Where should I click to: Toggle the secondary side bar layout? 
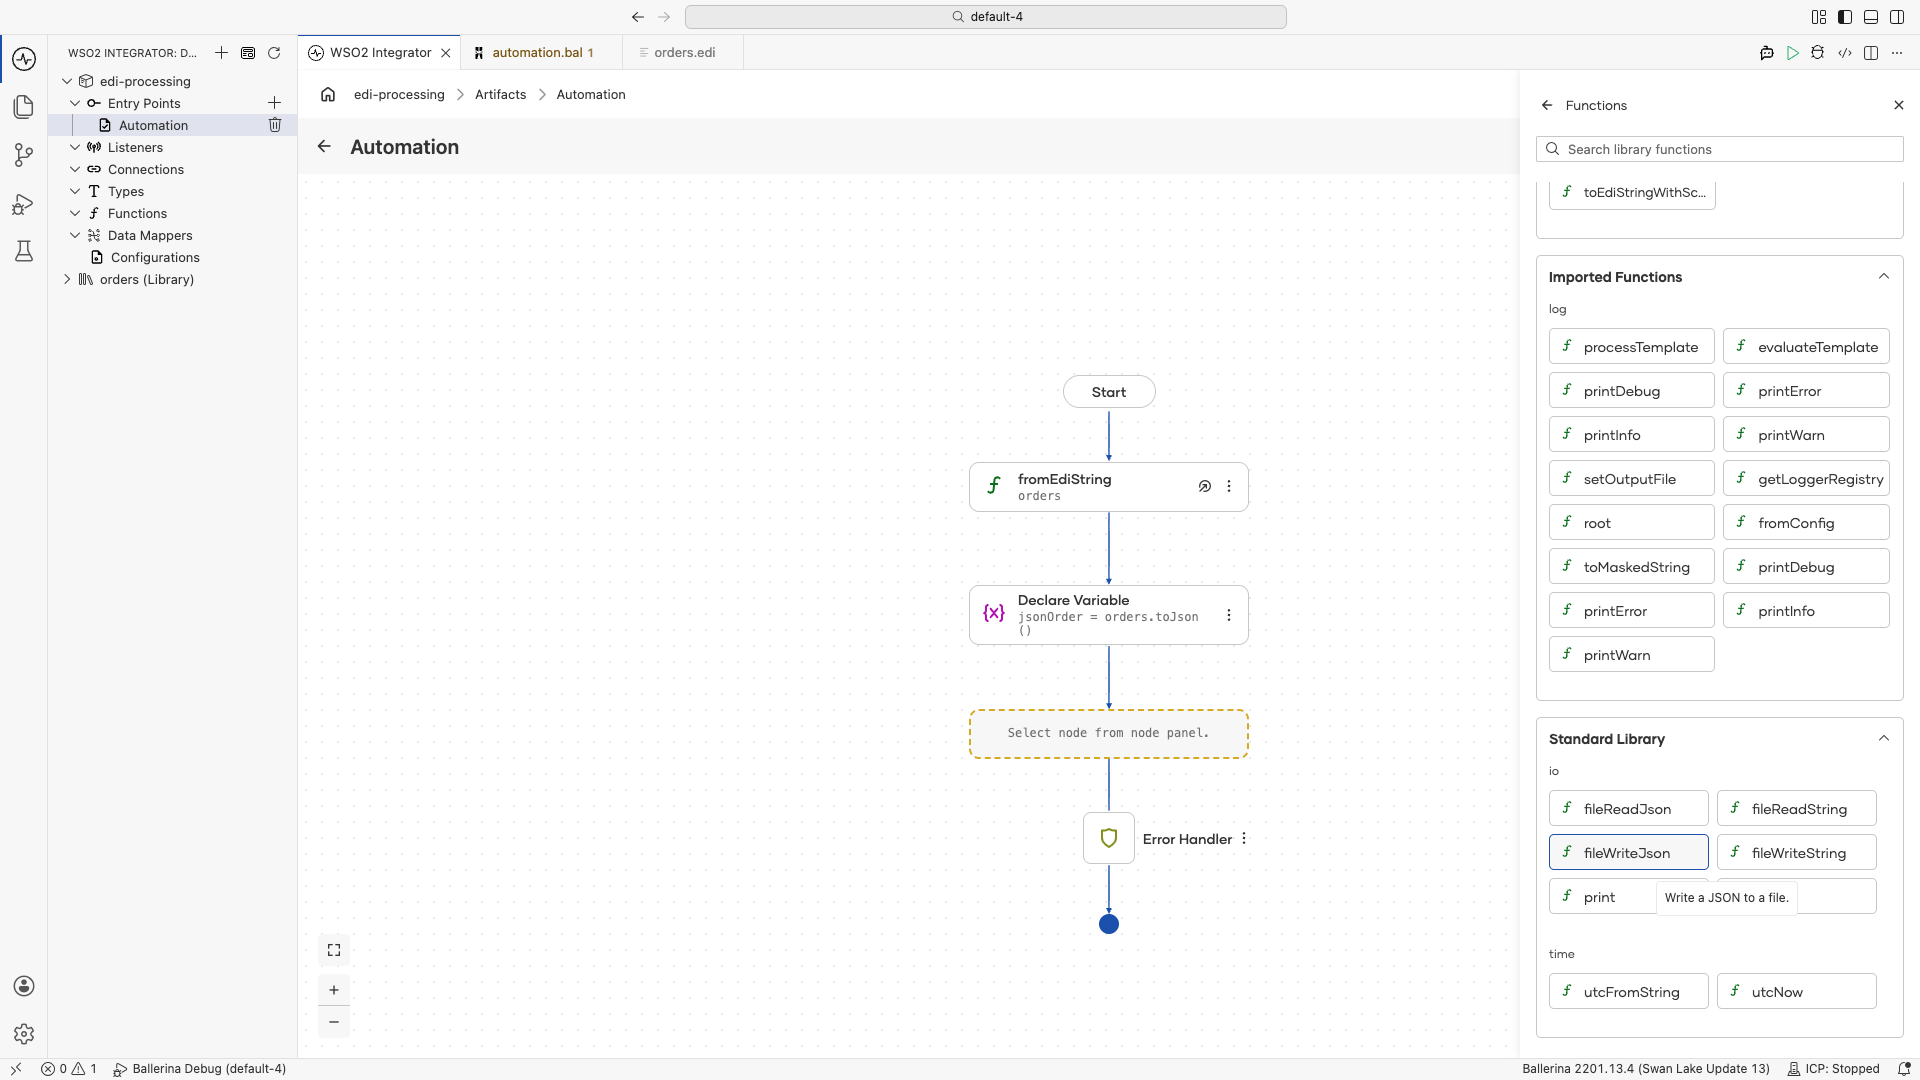pos(1897,17)
